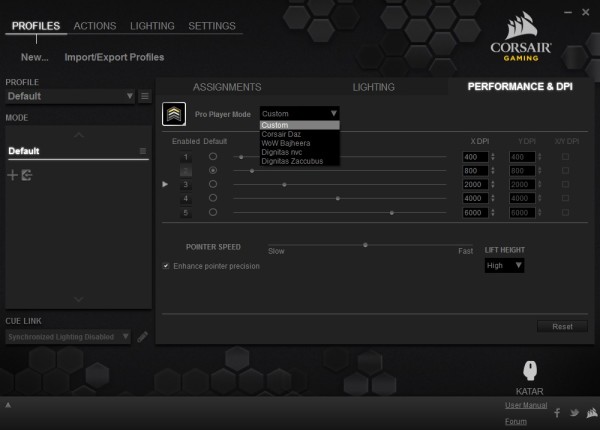This screenshot has width=600, height=430.
Task: Toggle enabled state of DPI stage 1
Action: tap(186, 157)
